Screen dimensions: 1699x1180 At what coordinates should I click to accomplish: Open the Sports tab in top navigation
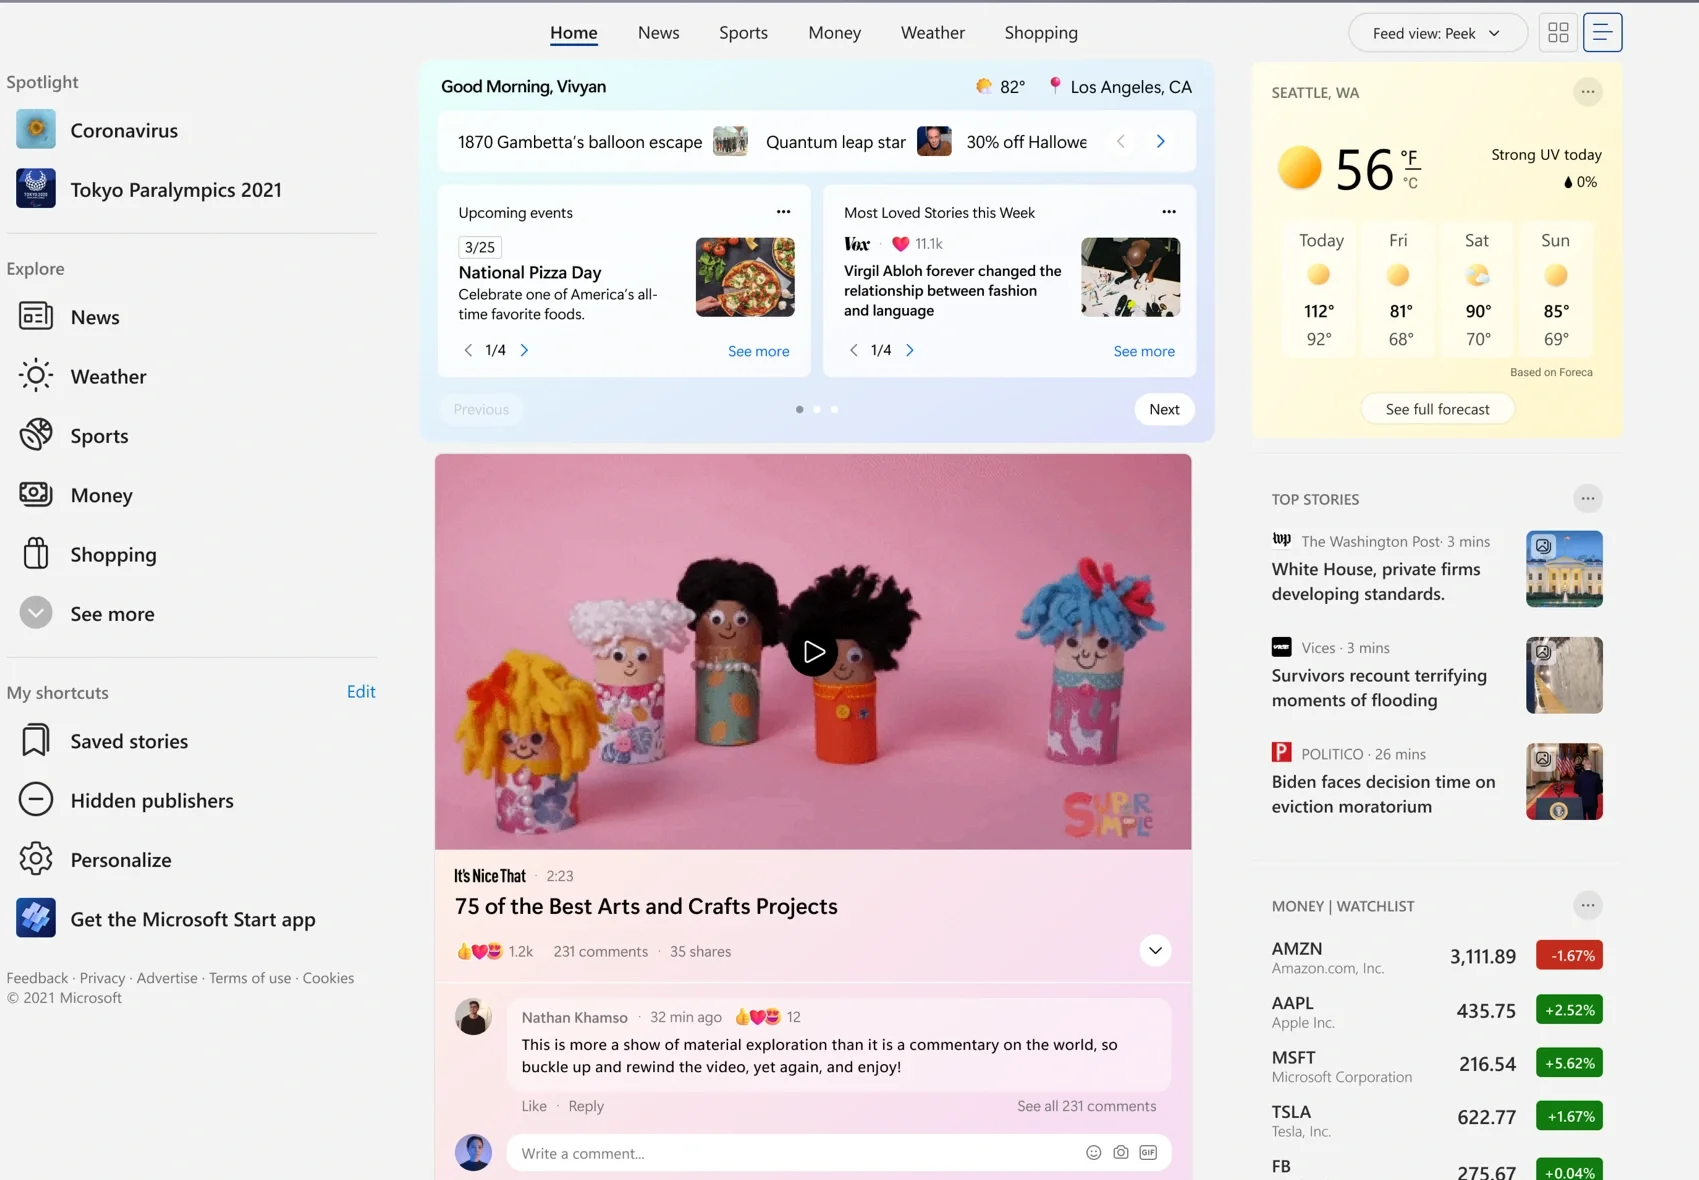tap(743, 33)
